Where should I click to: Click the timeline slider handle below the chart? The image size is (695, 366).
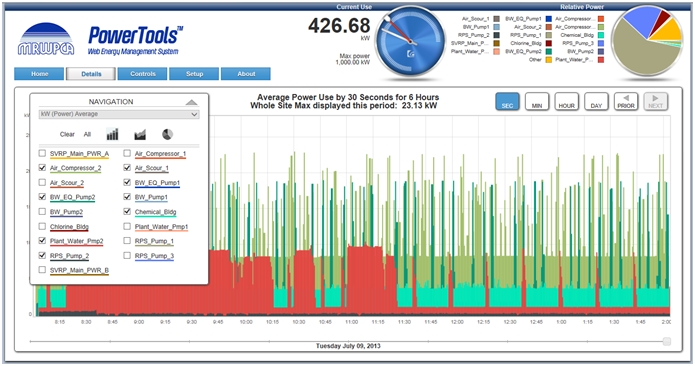(x=667, y=341)
